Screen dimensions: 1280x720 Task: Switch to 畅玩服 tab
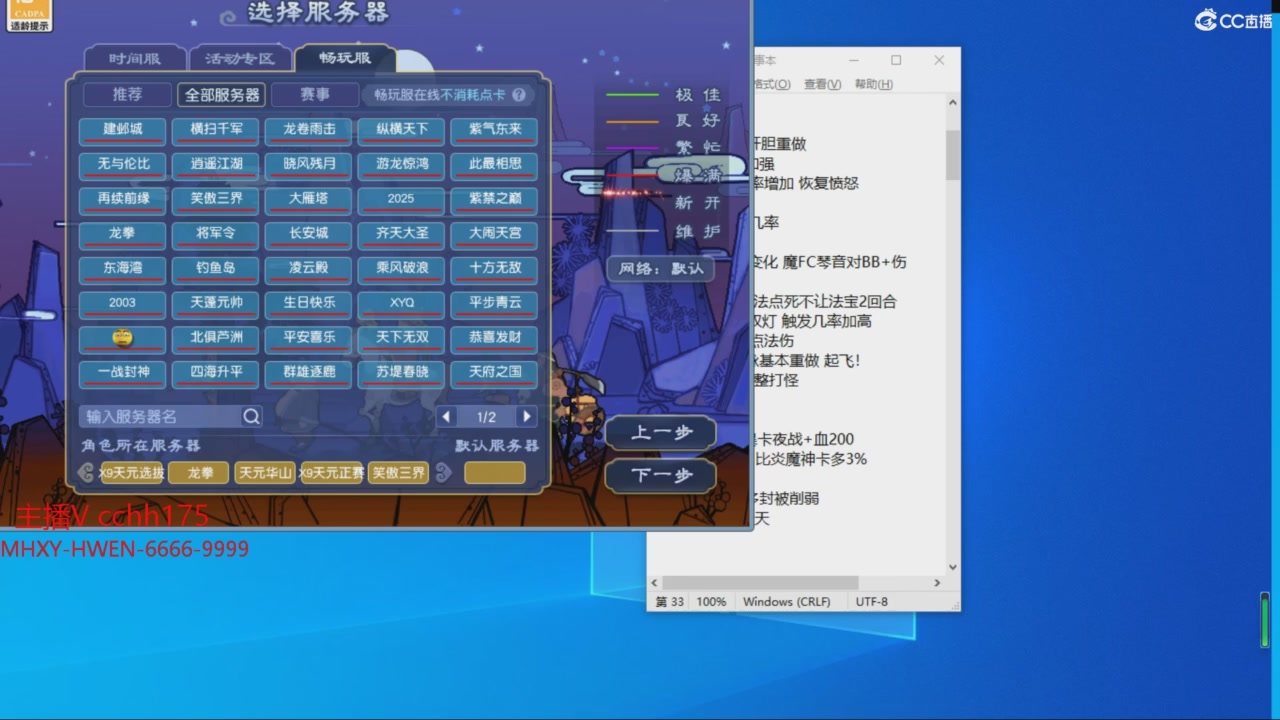(x=345, y=58)
